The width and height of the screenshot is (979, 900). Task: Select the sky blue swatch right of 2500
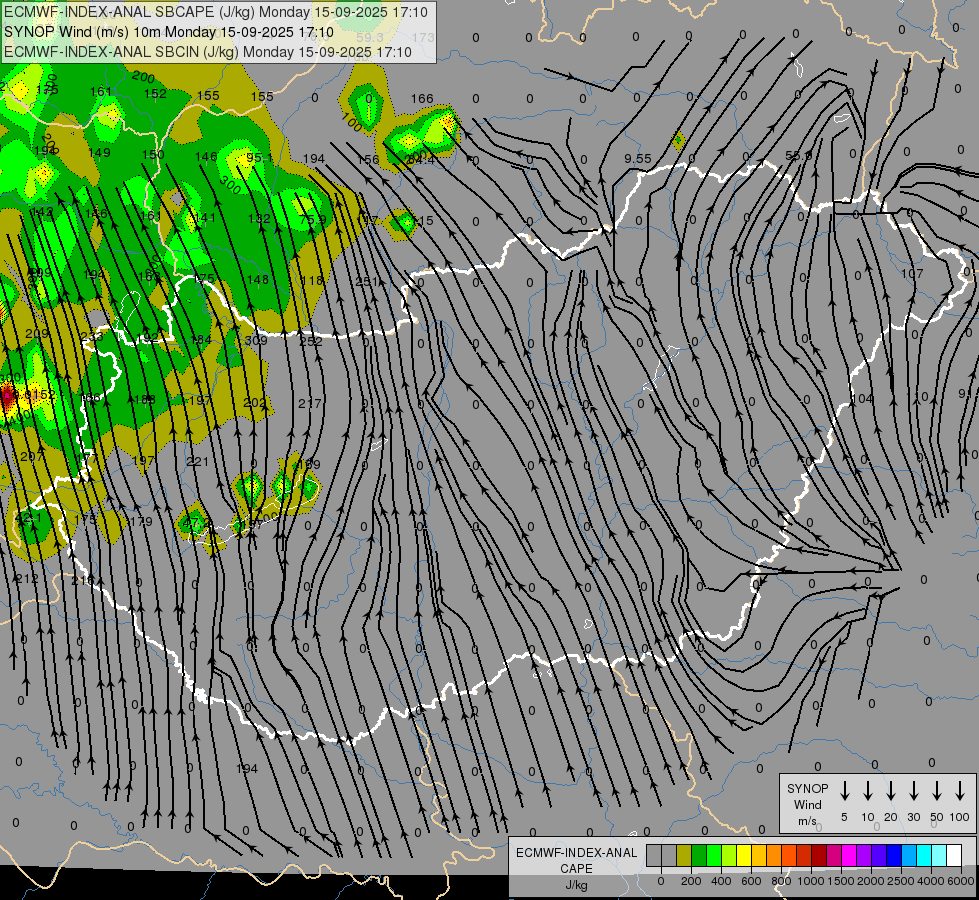(x=909, y=855)
